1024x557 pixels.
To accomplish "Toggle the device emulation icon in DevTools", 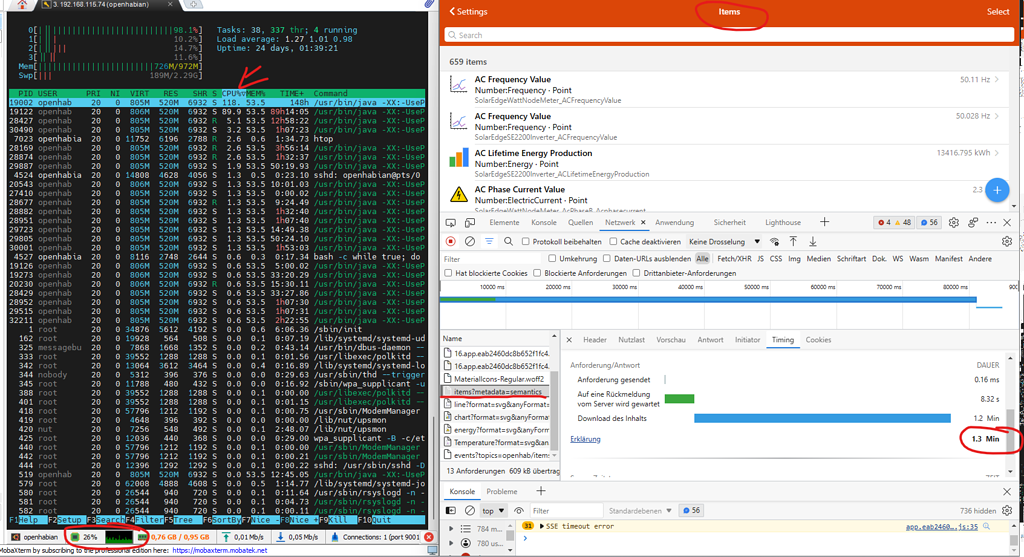I will tap(470, 223).
